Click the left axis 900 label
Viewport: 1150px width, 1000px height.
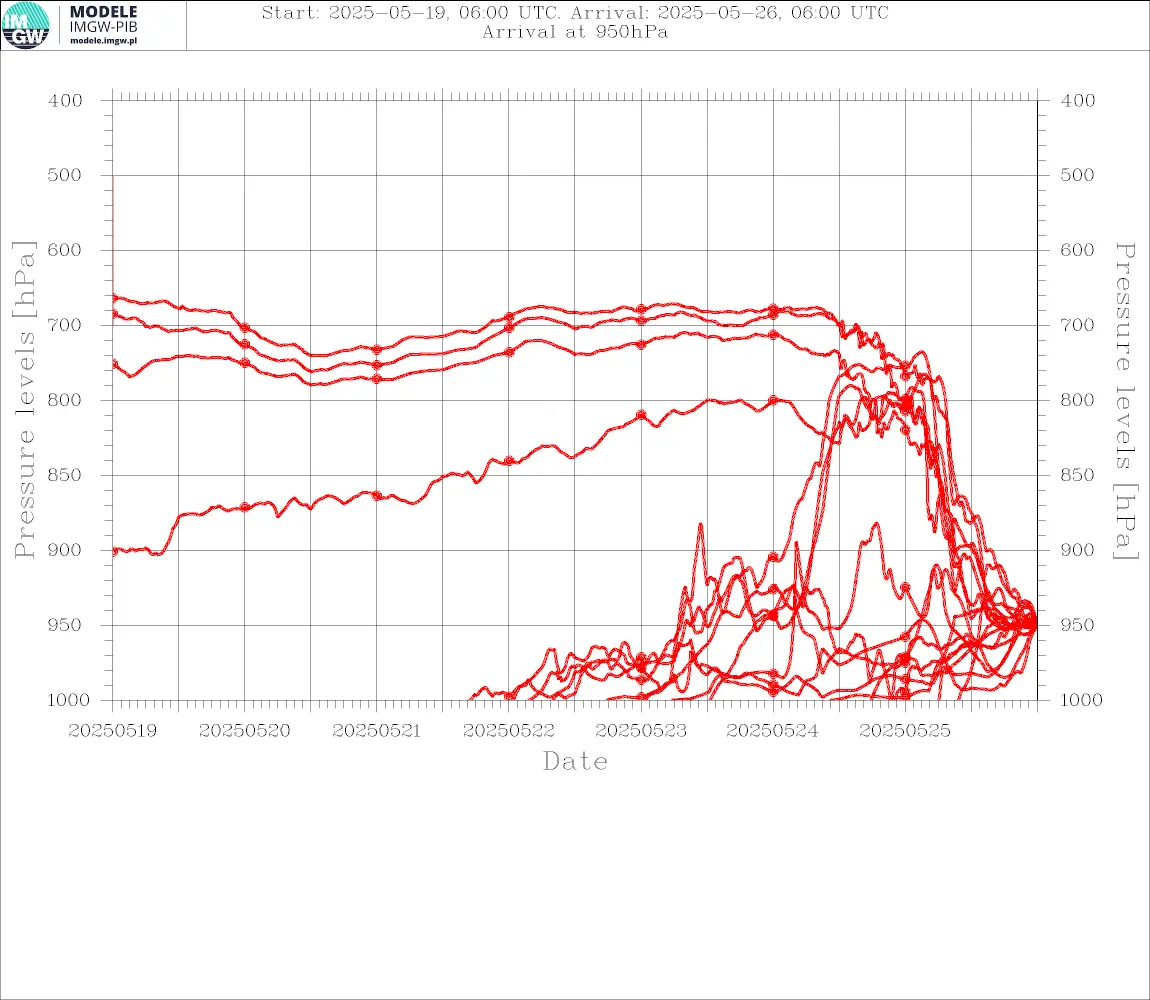65,550
